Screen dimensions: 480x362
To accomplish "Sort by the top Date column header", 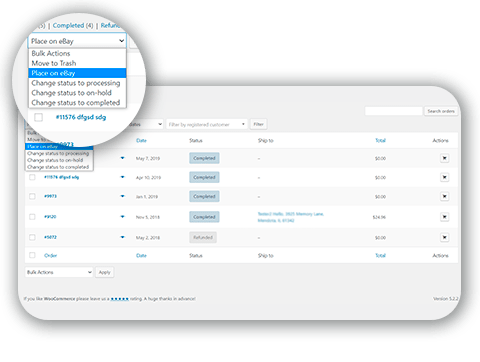I will click(141, 140).
